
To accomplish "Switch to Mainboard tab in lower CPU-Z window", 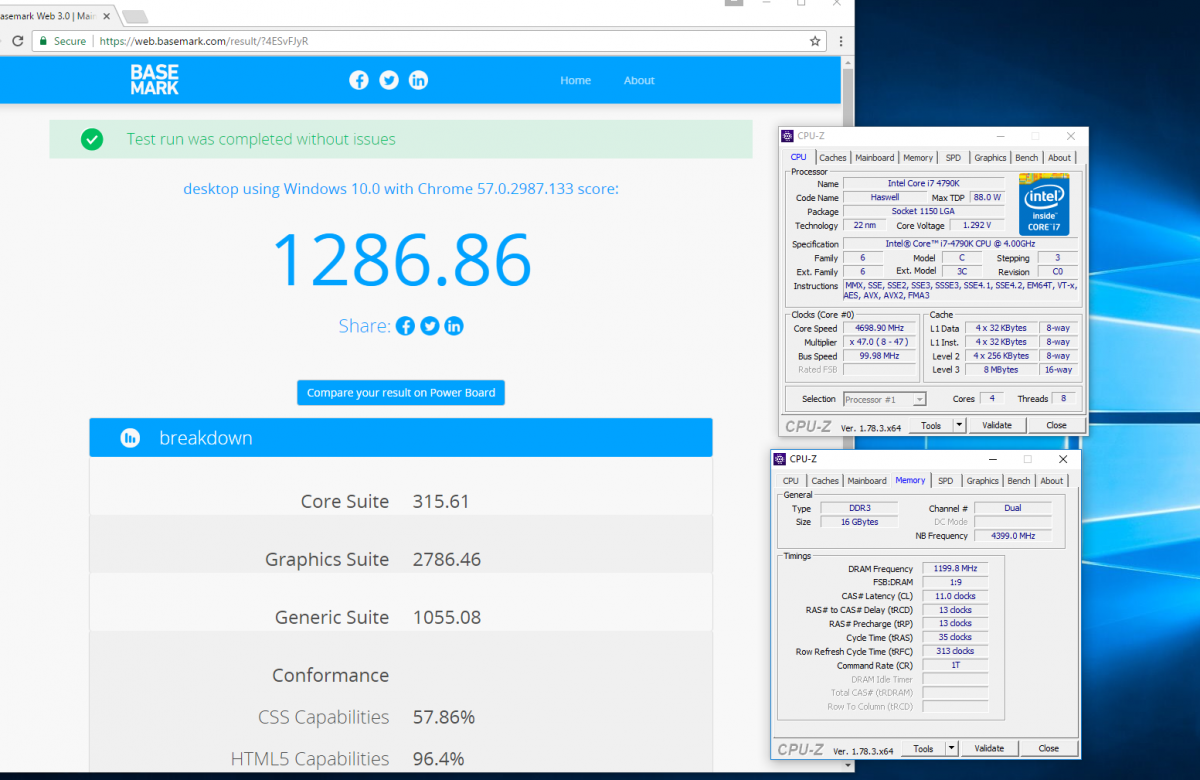I will tap(867, 481).
